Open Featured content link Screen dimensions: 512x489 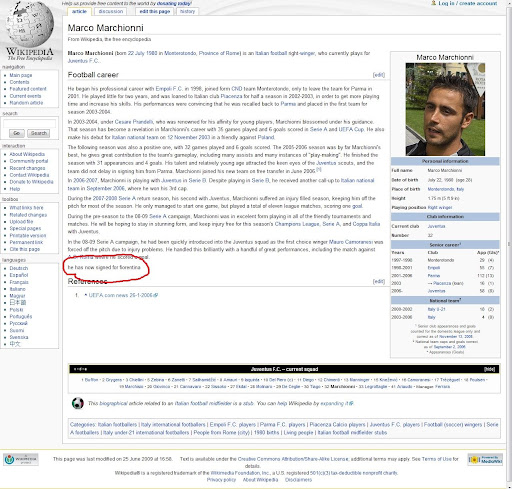28,89
